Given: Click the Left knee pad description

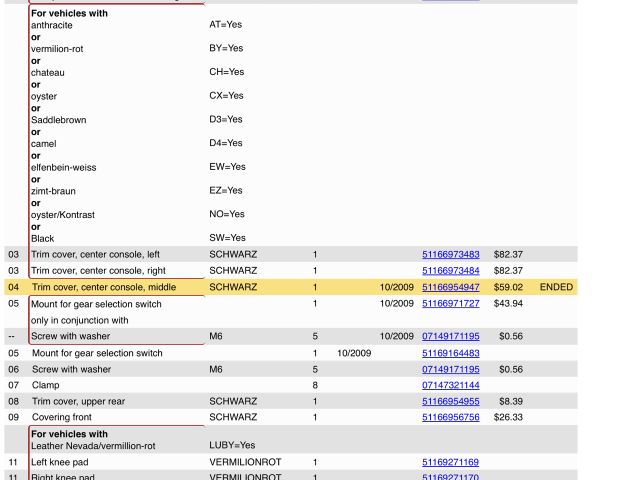Looking at the screenshot, I should tap(62, 463).
